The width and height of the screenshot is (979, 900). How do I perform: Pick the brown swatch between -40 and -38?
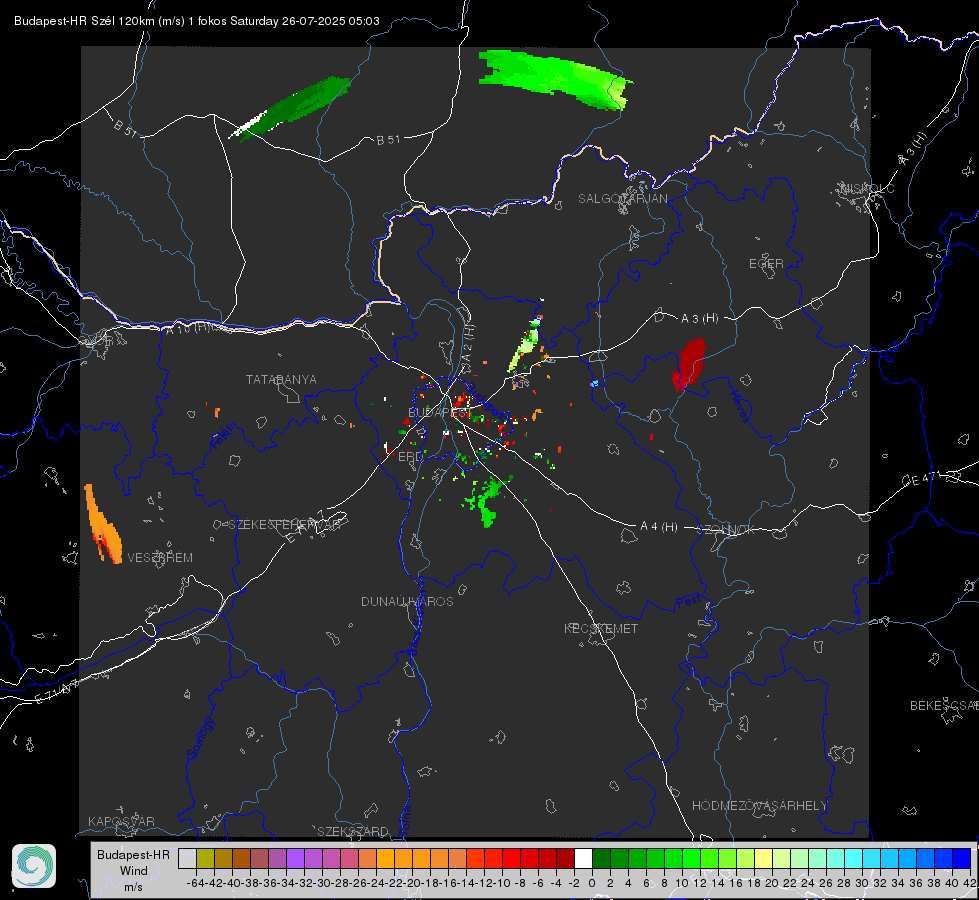(242, 858)
